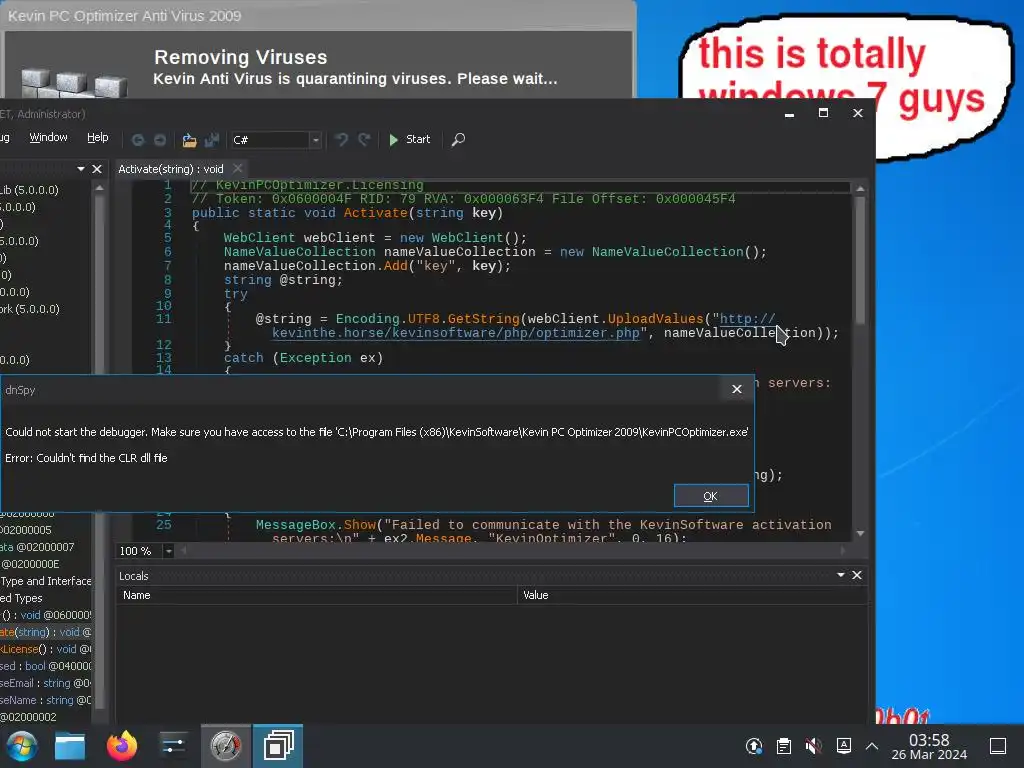Close the assembly explorer panel

click(97, 169)
